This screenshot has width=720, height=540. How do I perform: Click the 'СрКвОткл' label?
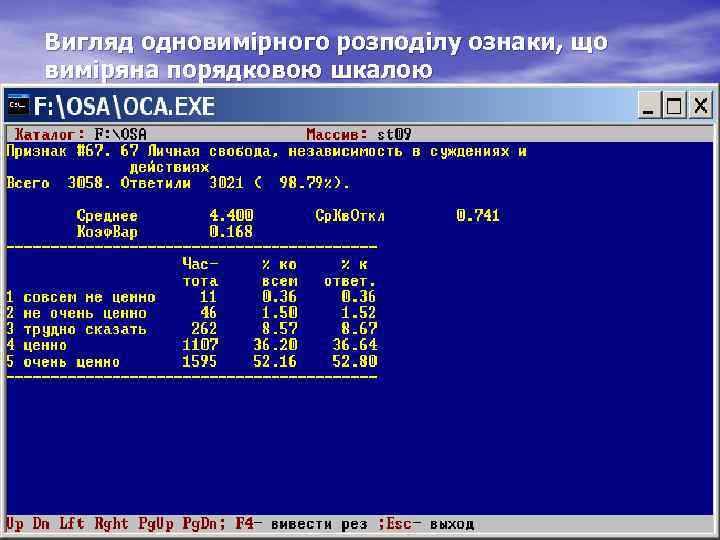point(349,216)
